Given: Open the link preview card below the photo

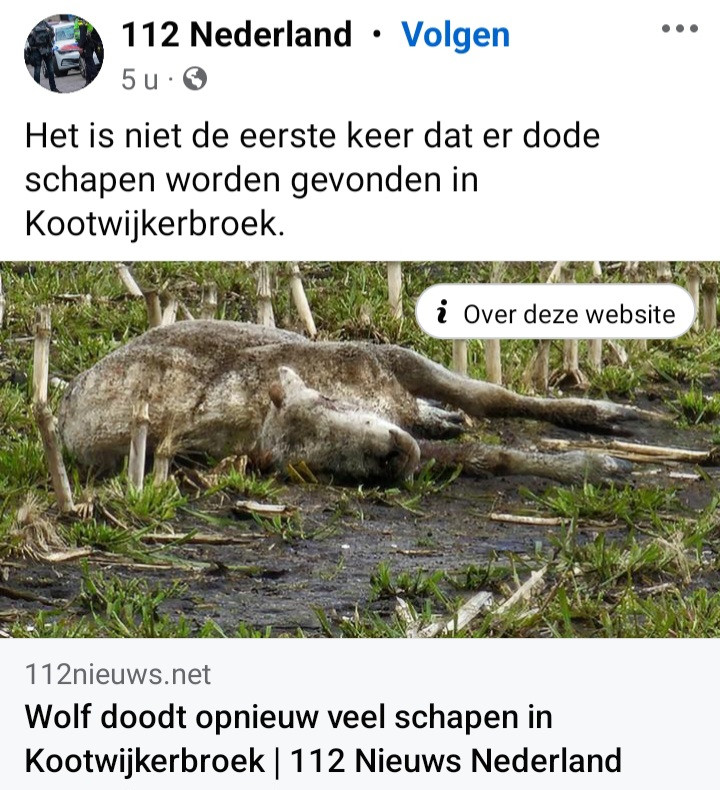Looking at the screenshot, I should click(360, 714).
